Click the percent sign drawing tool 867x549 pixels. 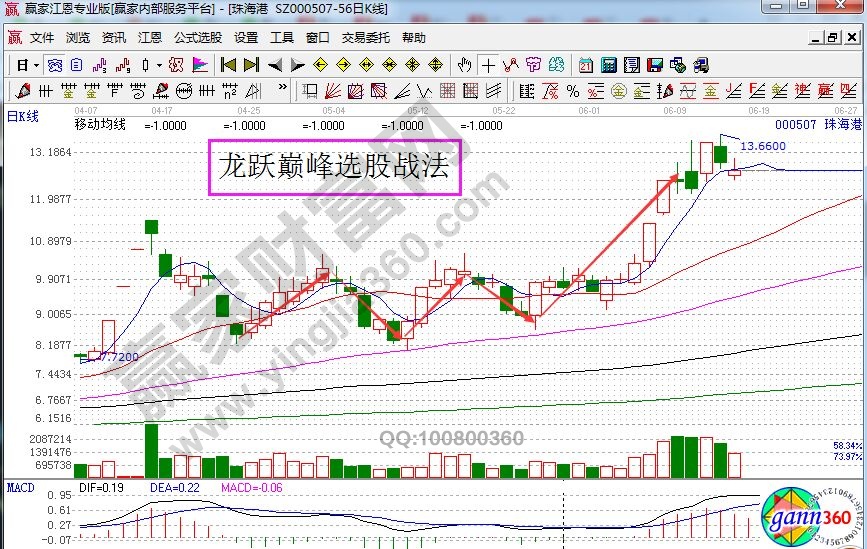573,92
